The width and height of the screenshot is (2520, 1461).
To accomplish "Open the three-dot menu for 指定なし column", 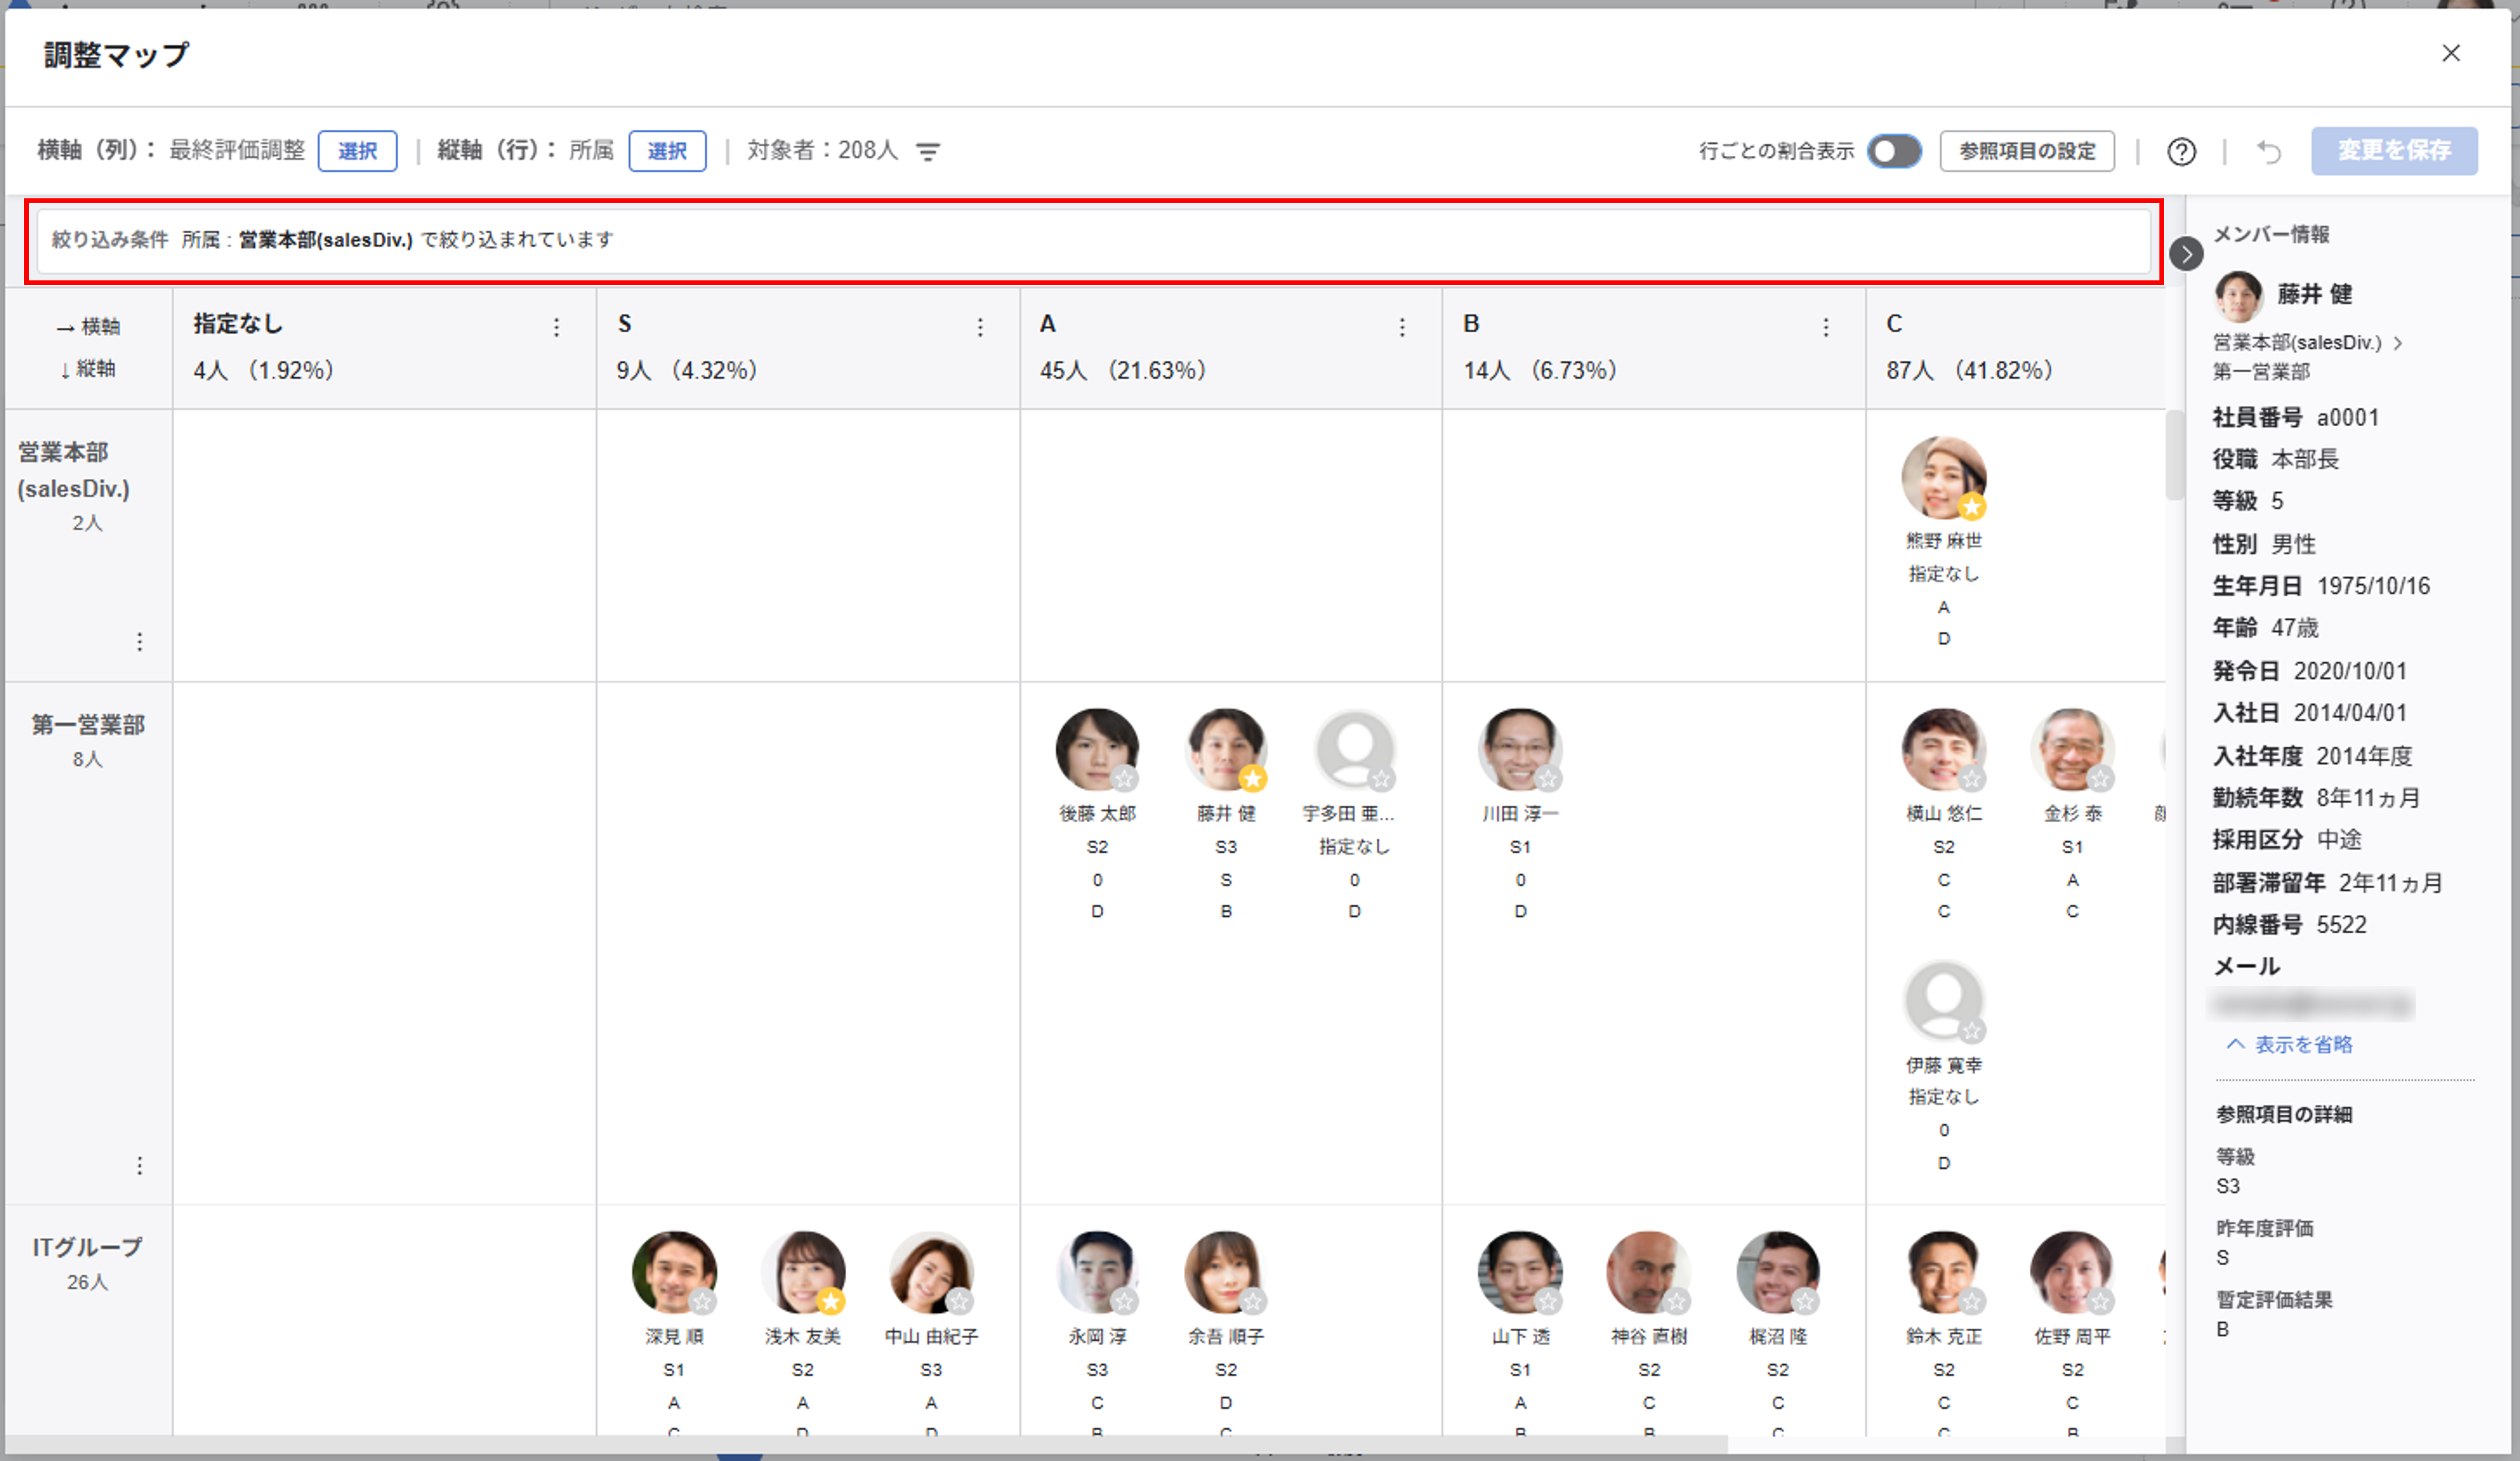I will 557,327.
